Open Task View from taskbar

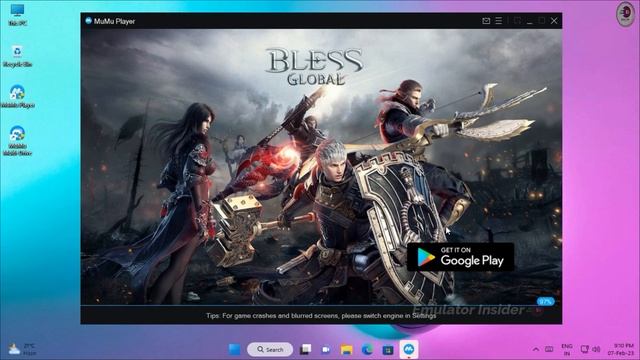[305, 349]
